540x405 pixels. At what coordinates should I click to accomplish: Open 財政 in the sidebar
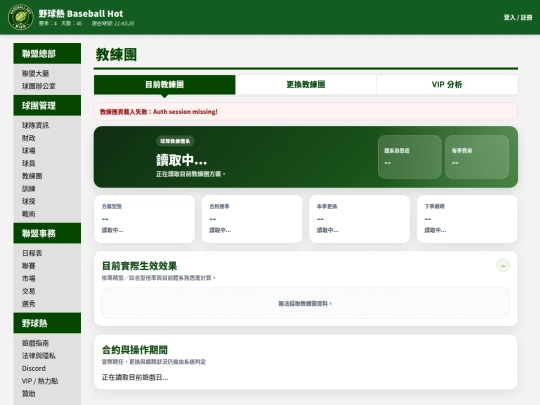[x=29, y=138]
